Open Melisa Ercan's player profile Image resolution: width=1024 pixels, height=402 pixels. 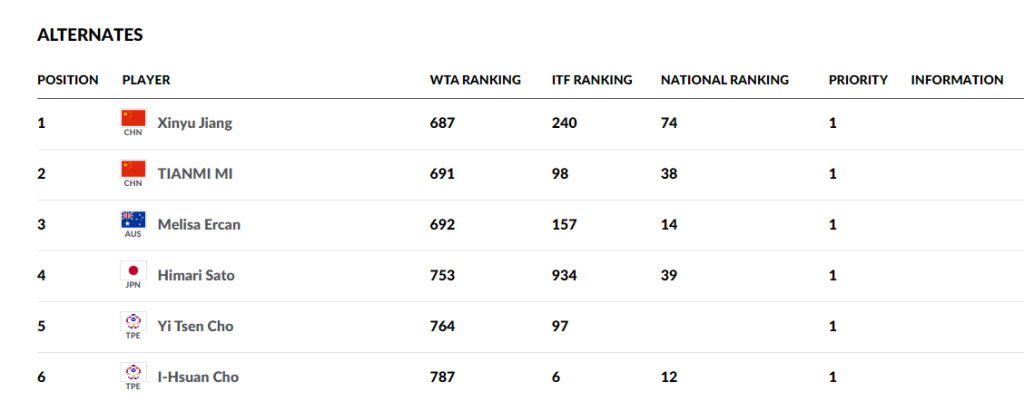(x=199, y=225)
